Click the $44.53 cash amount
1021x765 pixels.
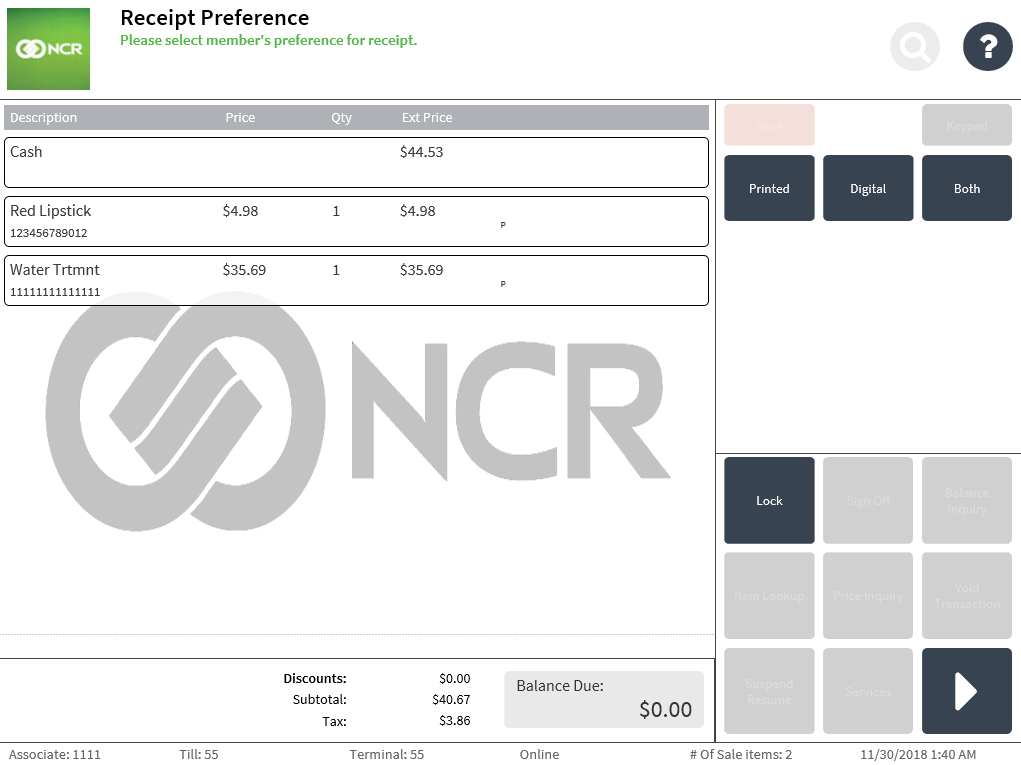(x=421, y=152)
